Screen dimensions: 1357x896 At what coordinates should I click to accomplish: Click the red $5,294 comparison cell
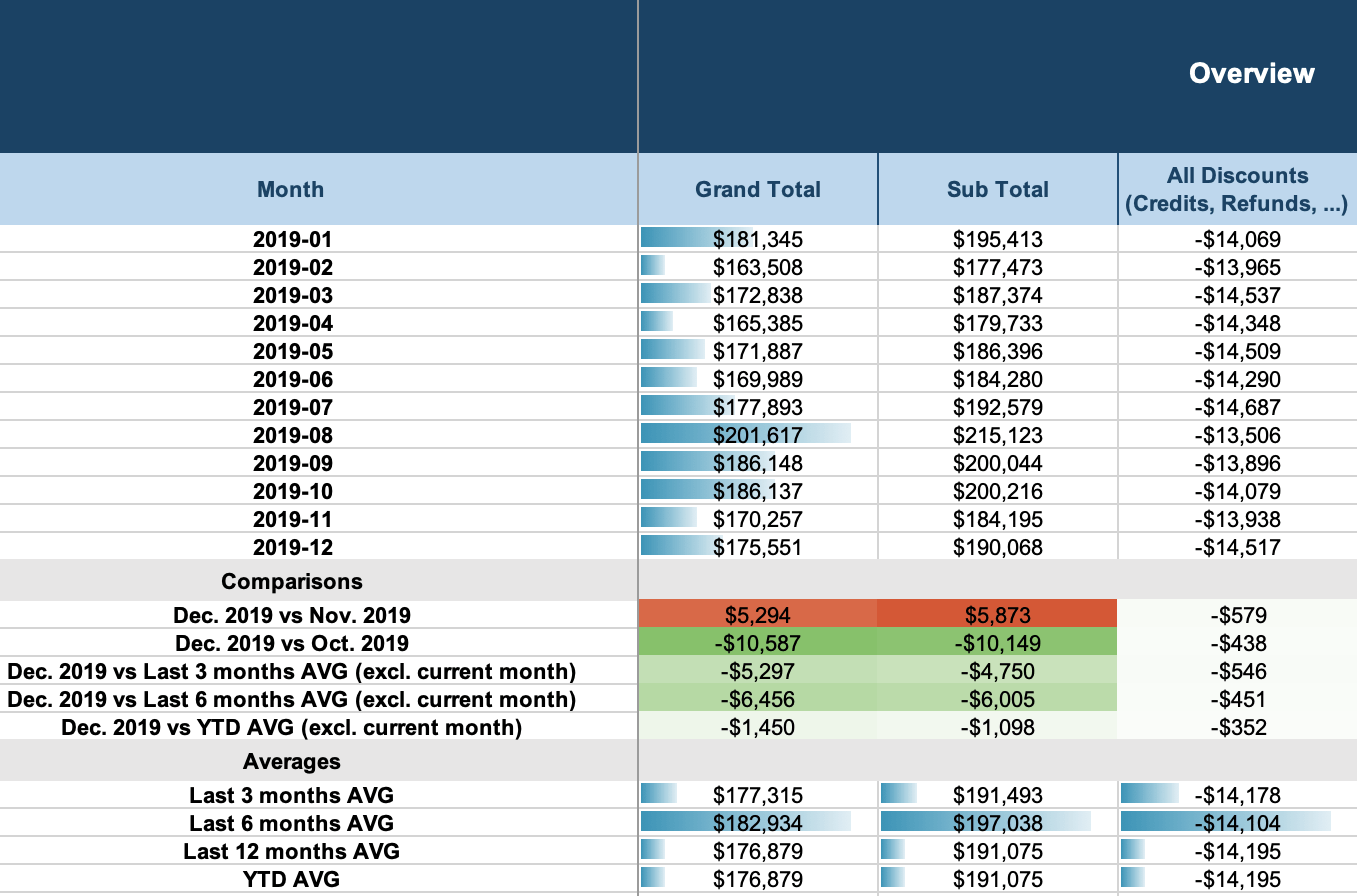758,615
